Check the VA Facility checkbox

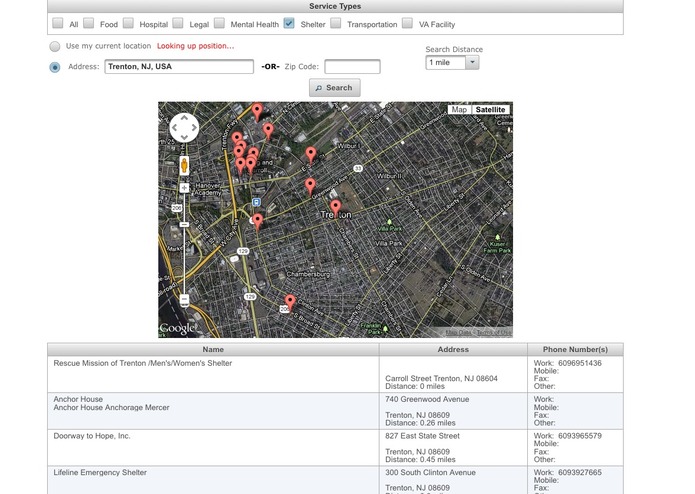tap(407, 23)
